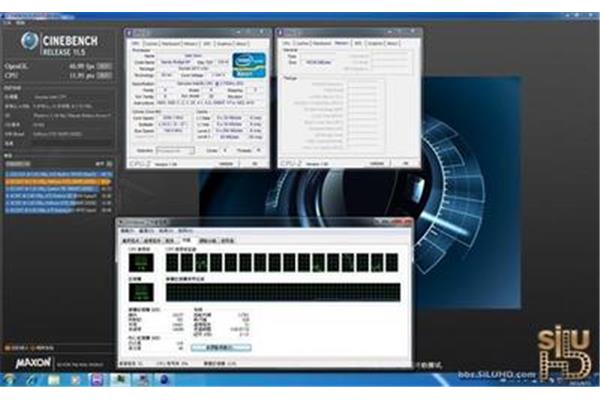Click the MAXON logo in Cinebench

(x=33, y=362)
